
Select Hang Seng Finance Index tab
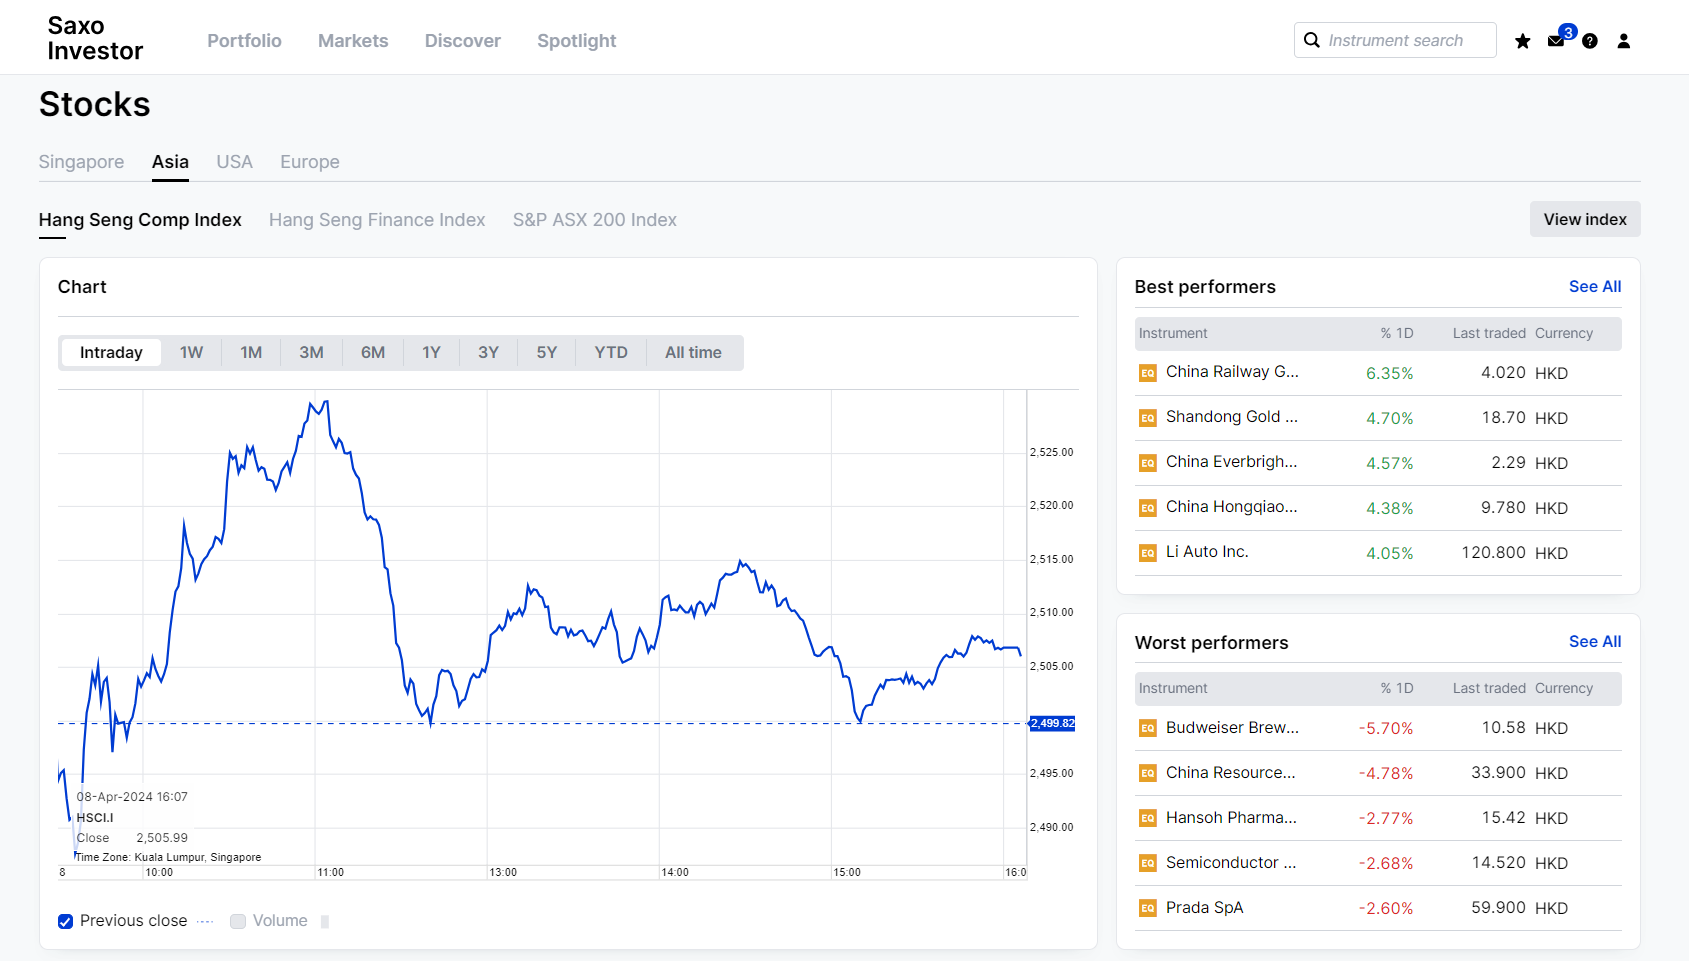coord(377,220)
